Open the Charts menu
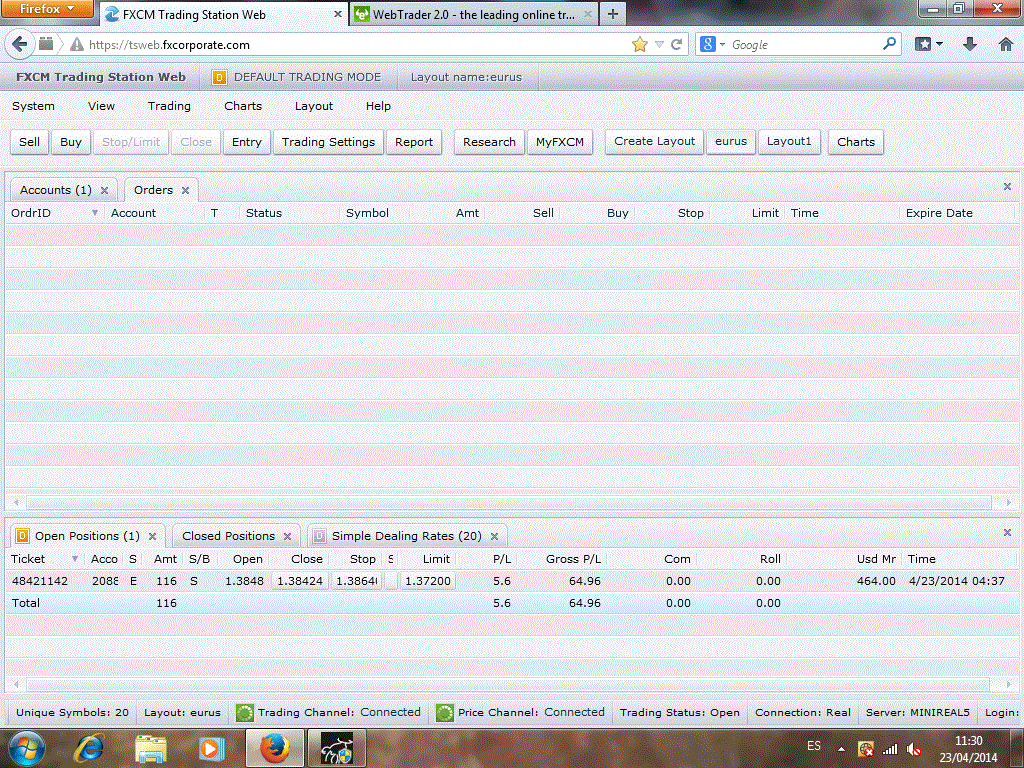1024x768 pixels. click(x=243, y=106)
